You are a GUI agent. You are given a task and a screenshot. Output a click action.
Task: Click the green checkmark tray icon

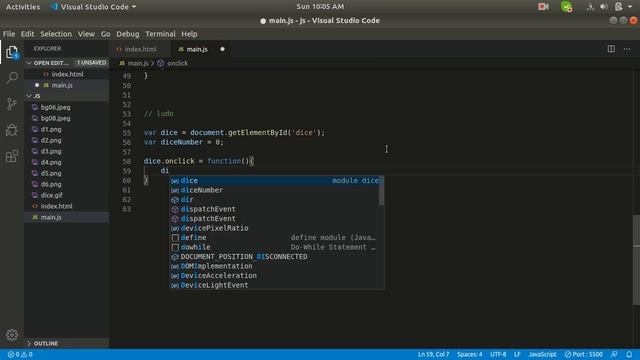[x=566, y=7]
